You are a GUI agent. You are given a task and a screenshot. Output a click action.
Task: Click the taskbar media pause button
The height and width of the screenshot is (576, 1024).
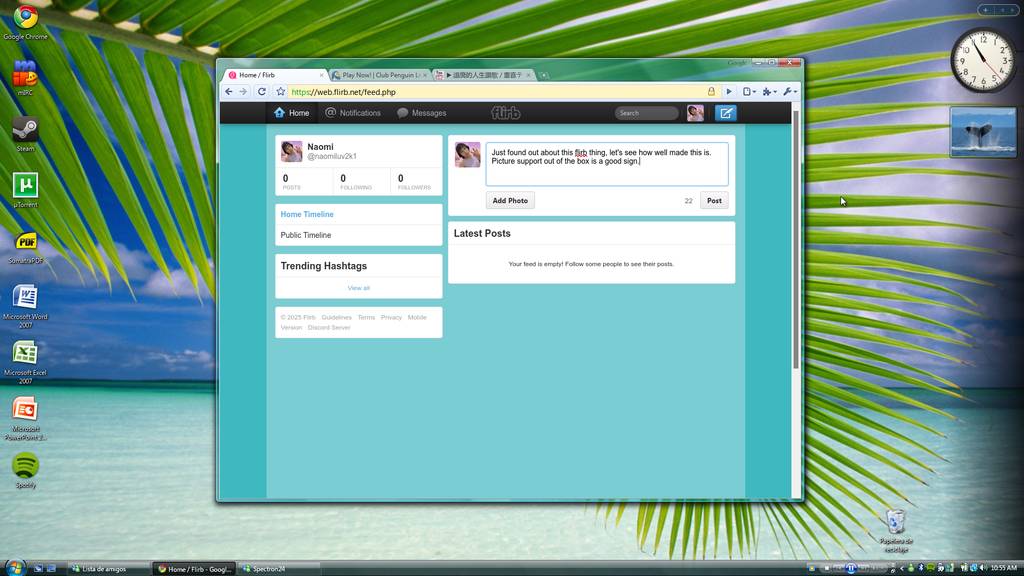(x=850, y=568)
